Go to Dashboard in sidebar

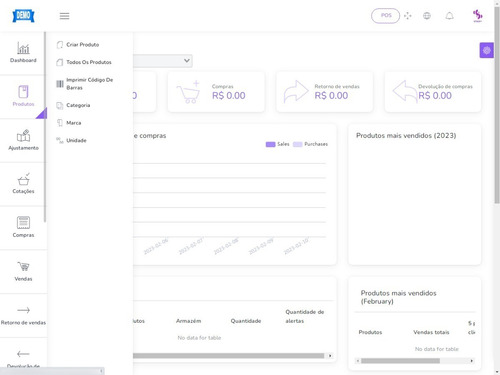[23, 53]
